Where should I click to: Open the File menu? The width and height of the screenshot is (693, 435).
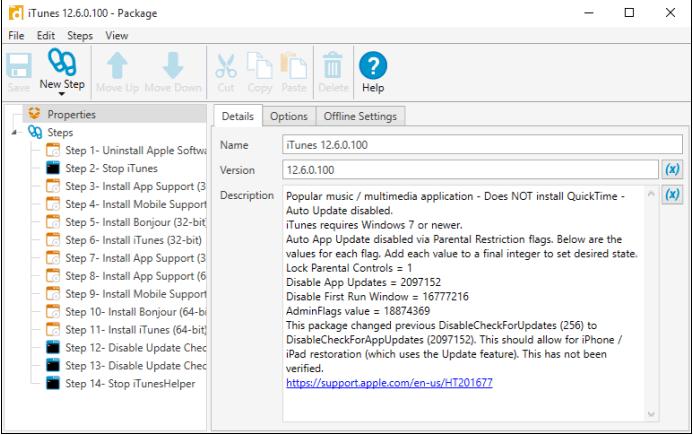[16, 35]
